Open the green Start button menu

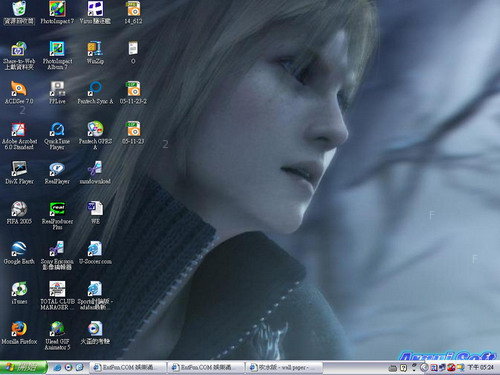(x=23, y=367)
